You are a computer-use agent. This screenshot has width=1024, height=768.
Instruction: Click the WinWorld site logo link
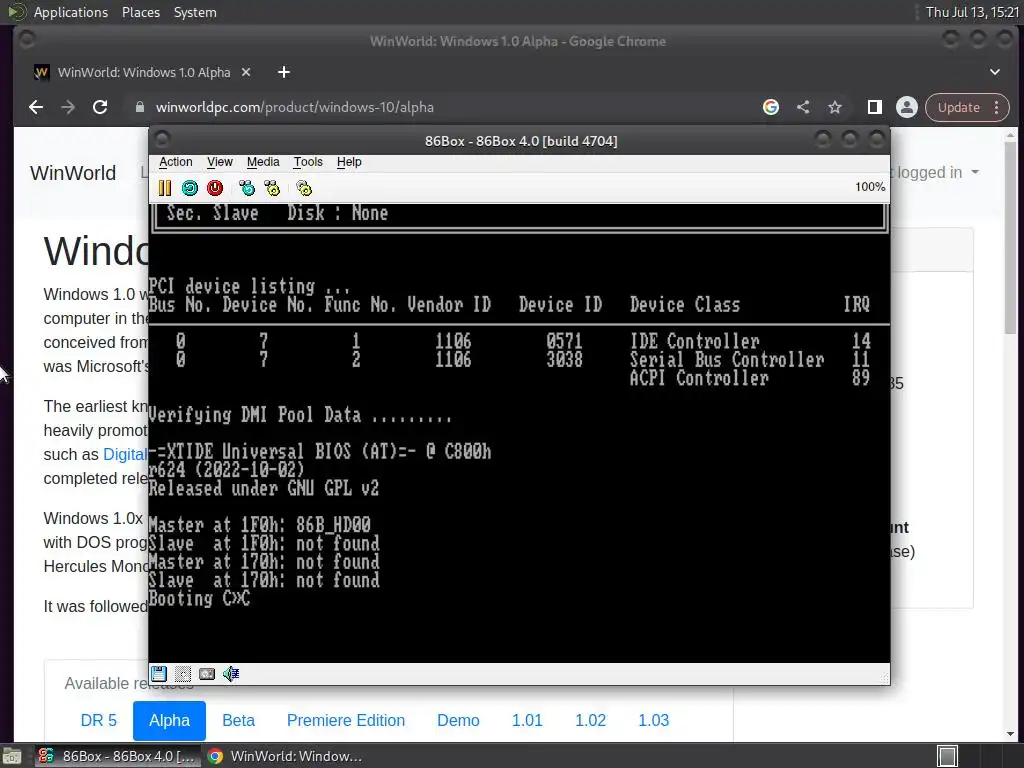click(73, 173)
